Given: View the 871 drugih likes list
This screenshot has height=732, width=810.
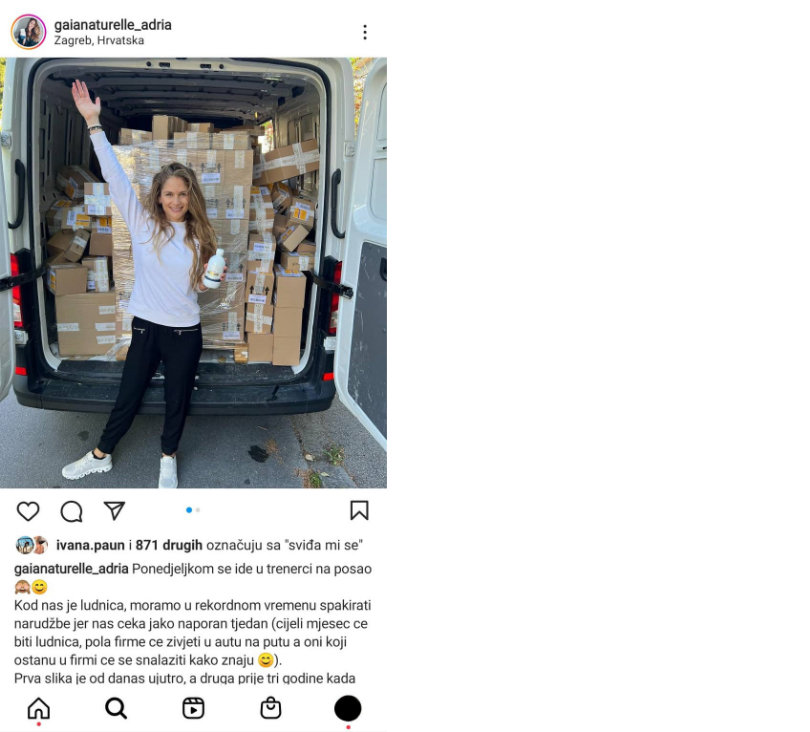Looking at the screenshot, I should tap(169, 545).
